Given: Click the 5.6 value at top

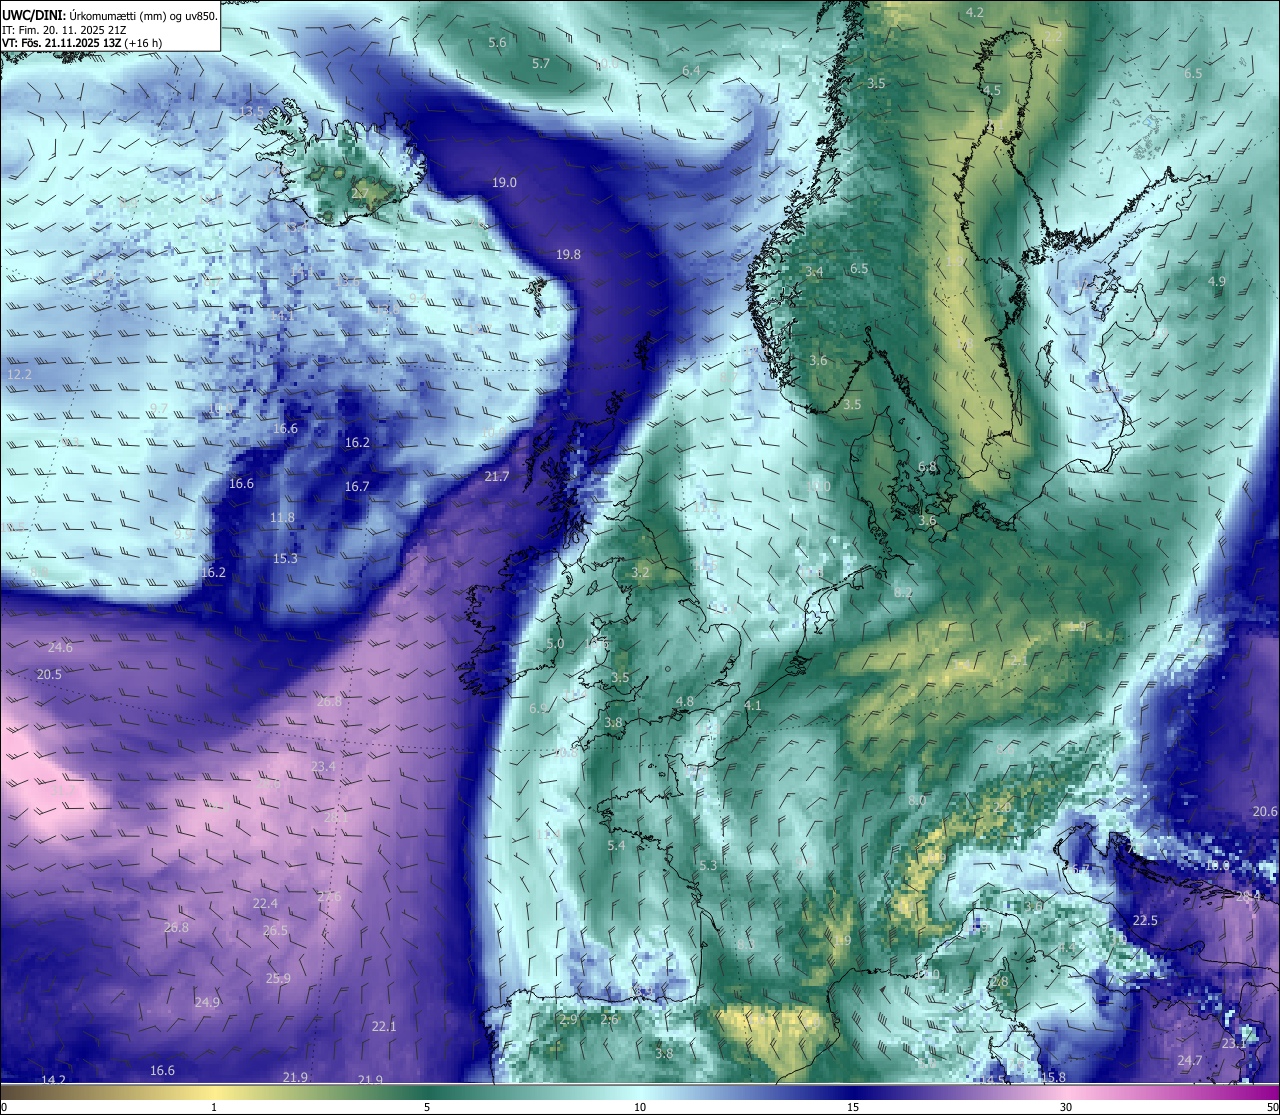Looking at the screenshot, I should click(x=497, y=43).
